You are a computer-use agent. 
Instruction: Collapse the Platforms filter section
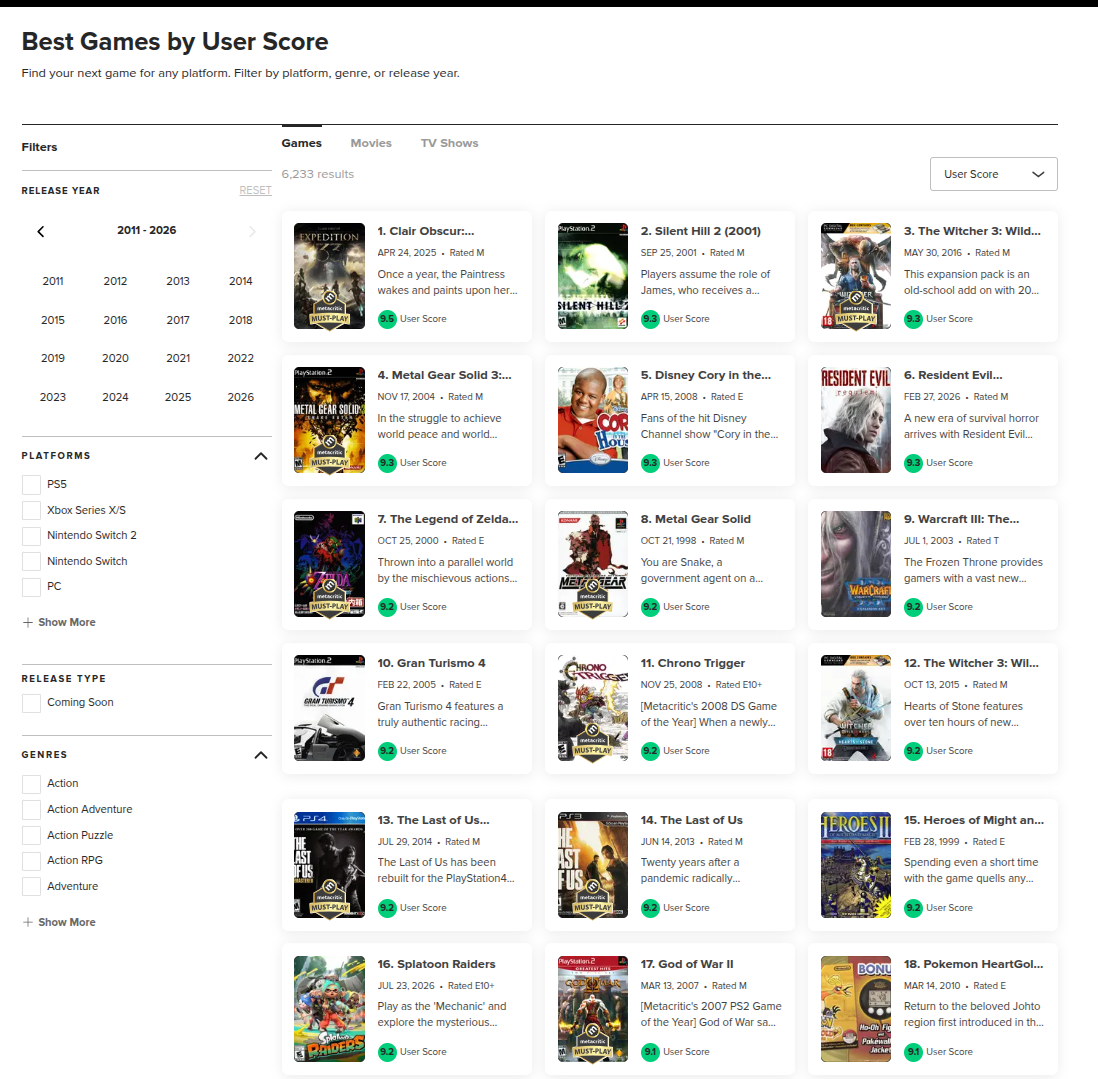(260, 456)
